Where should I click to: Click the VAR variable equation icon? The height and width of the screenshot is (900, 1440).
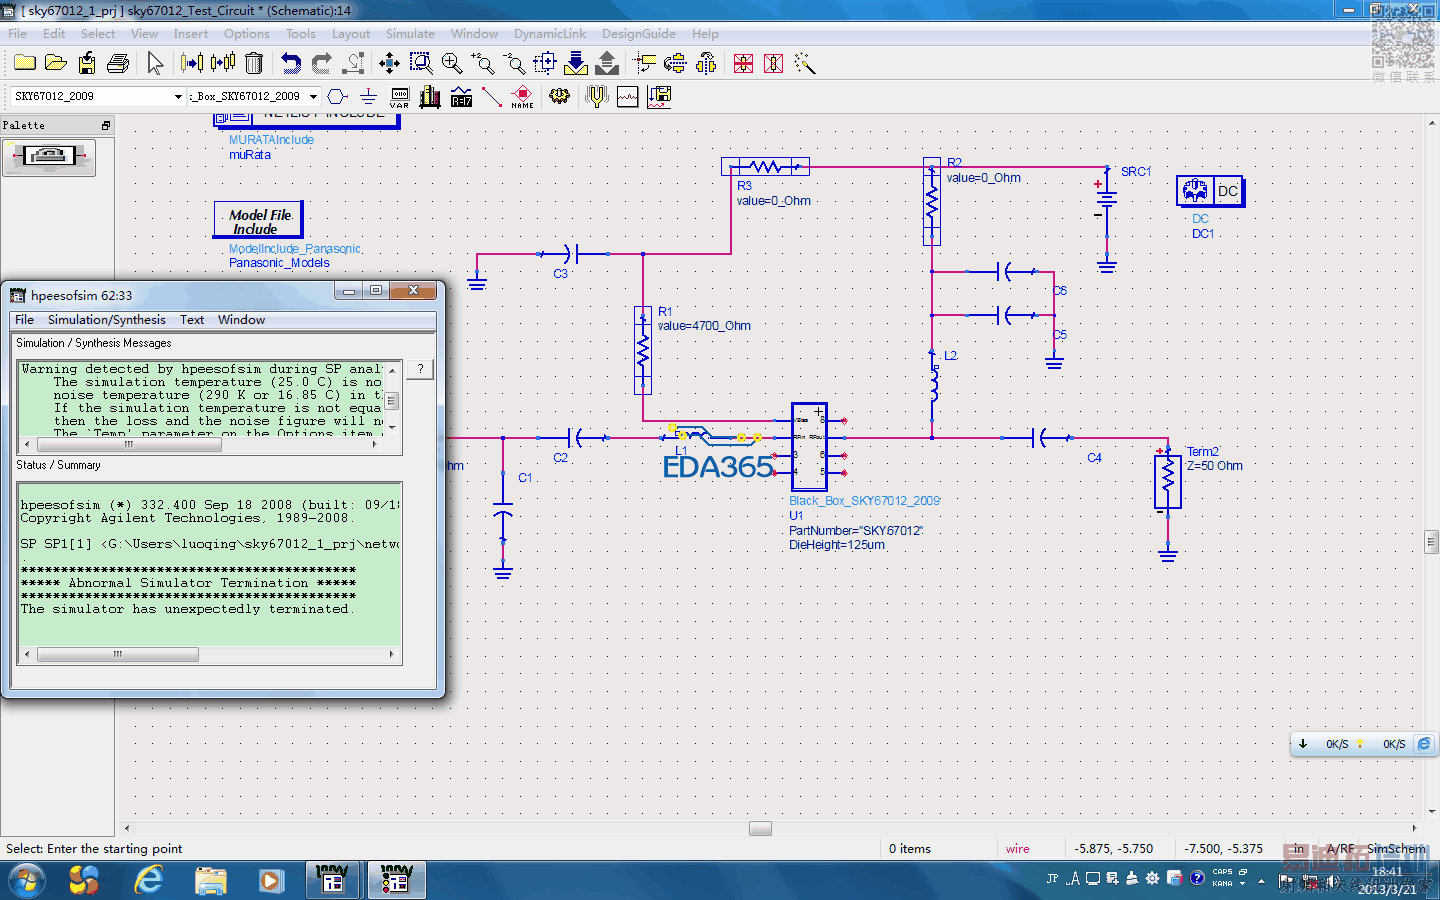click(399, 97)
